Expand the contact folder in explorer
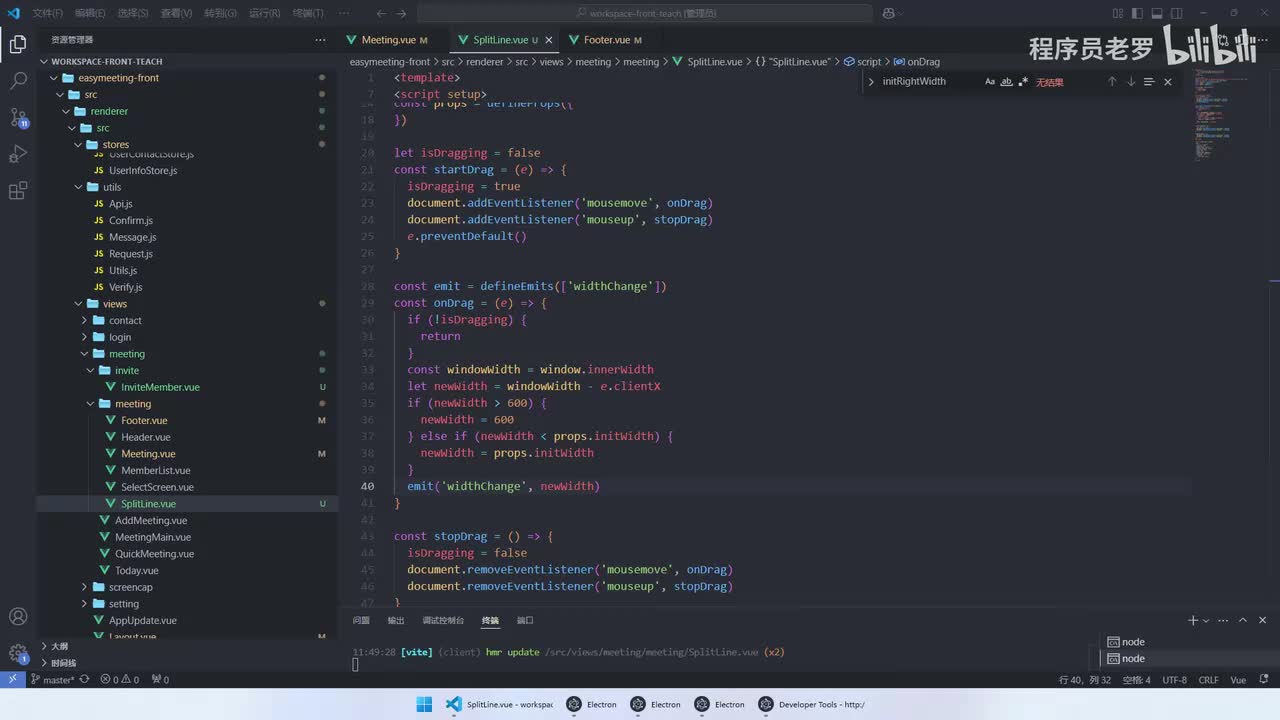 (125, 321)
